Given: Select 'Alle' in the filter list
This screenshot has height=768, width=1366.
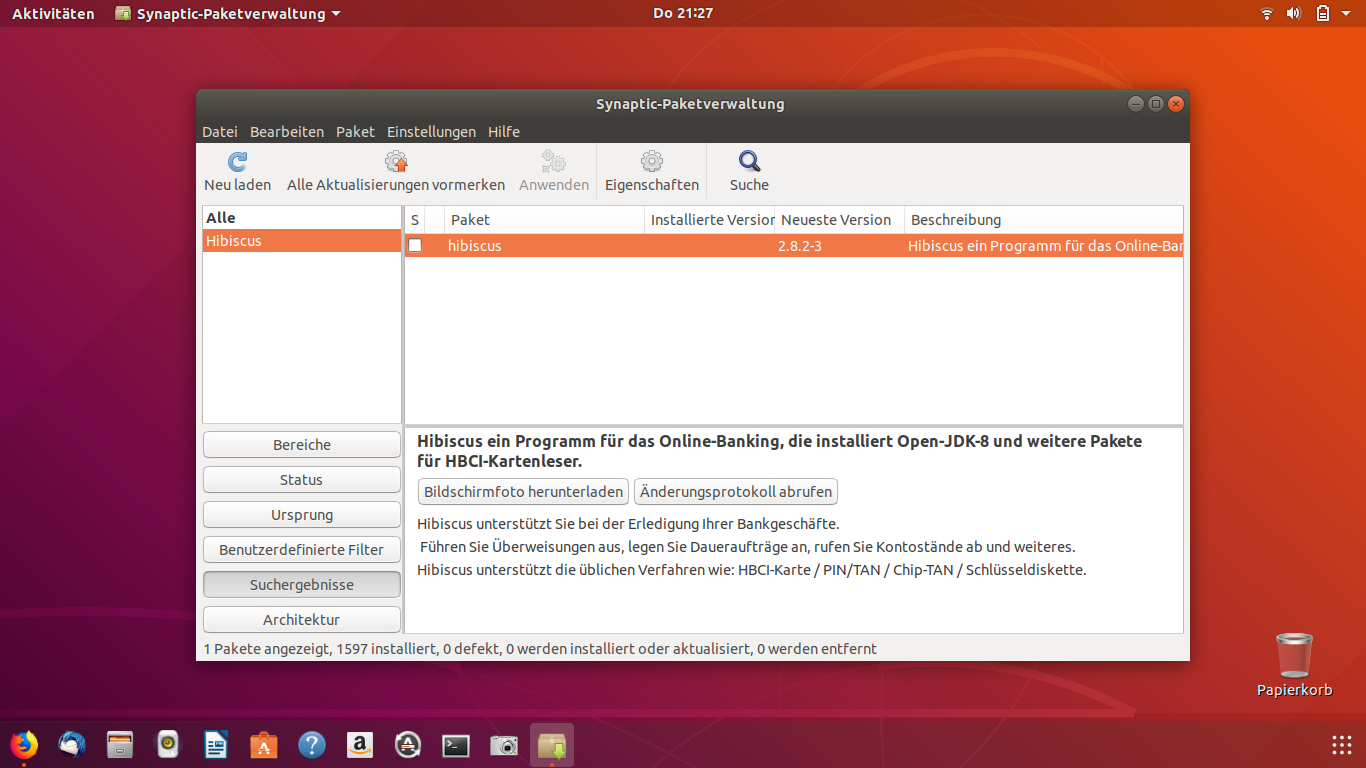Looking at the screenshot, I should [302, 218].
